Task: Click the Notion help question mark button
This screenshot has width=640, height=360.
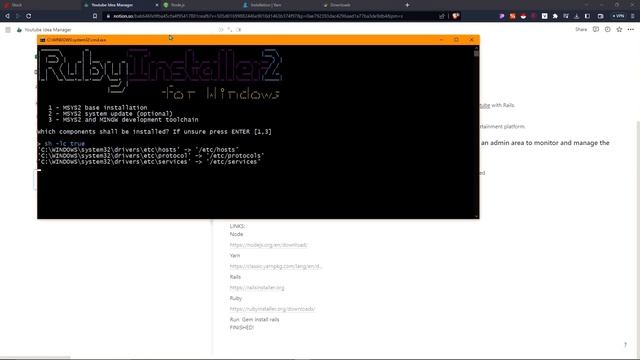Action: pos(625,345)
